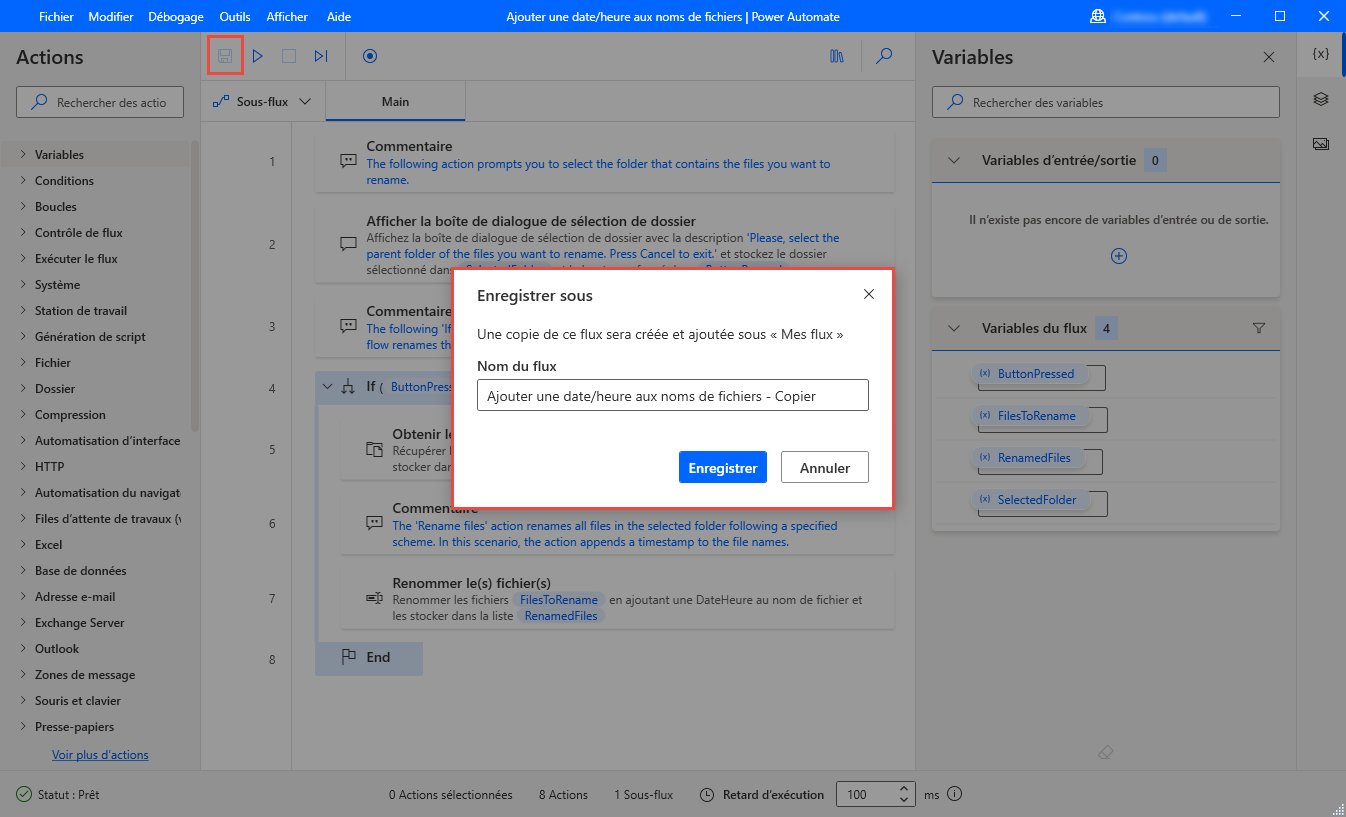The height and width of the screenshot is (817, 1346).
Task: Open the Sous-flux dropdown
Action: [x=263, y=102]
